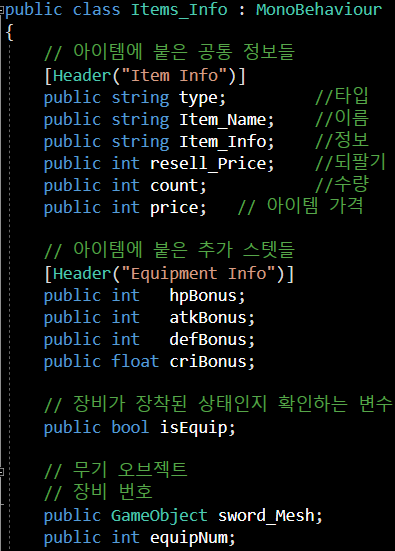Click the comment "// 아이템에 붙은 공통 정보들"
The height and width of the screenshot is (551, 395).
coord(169,52)
